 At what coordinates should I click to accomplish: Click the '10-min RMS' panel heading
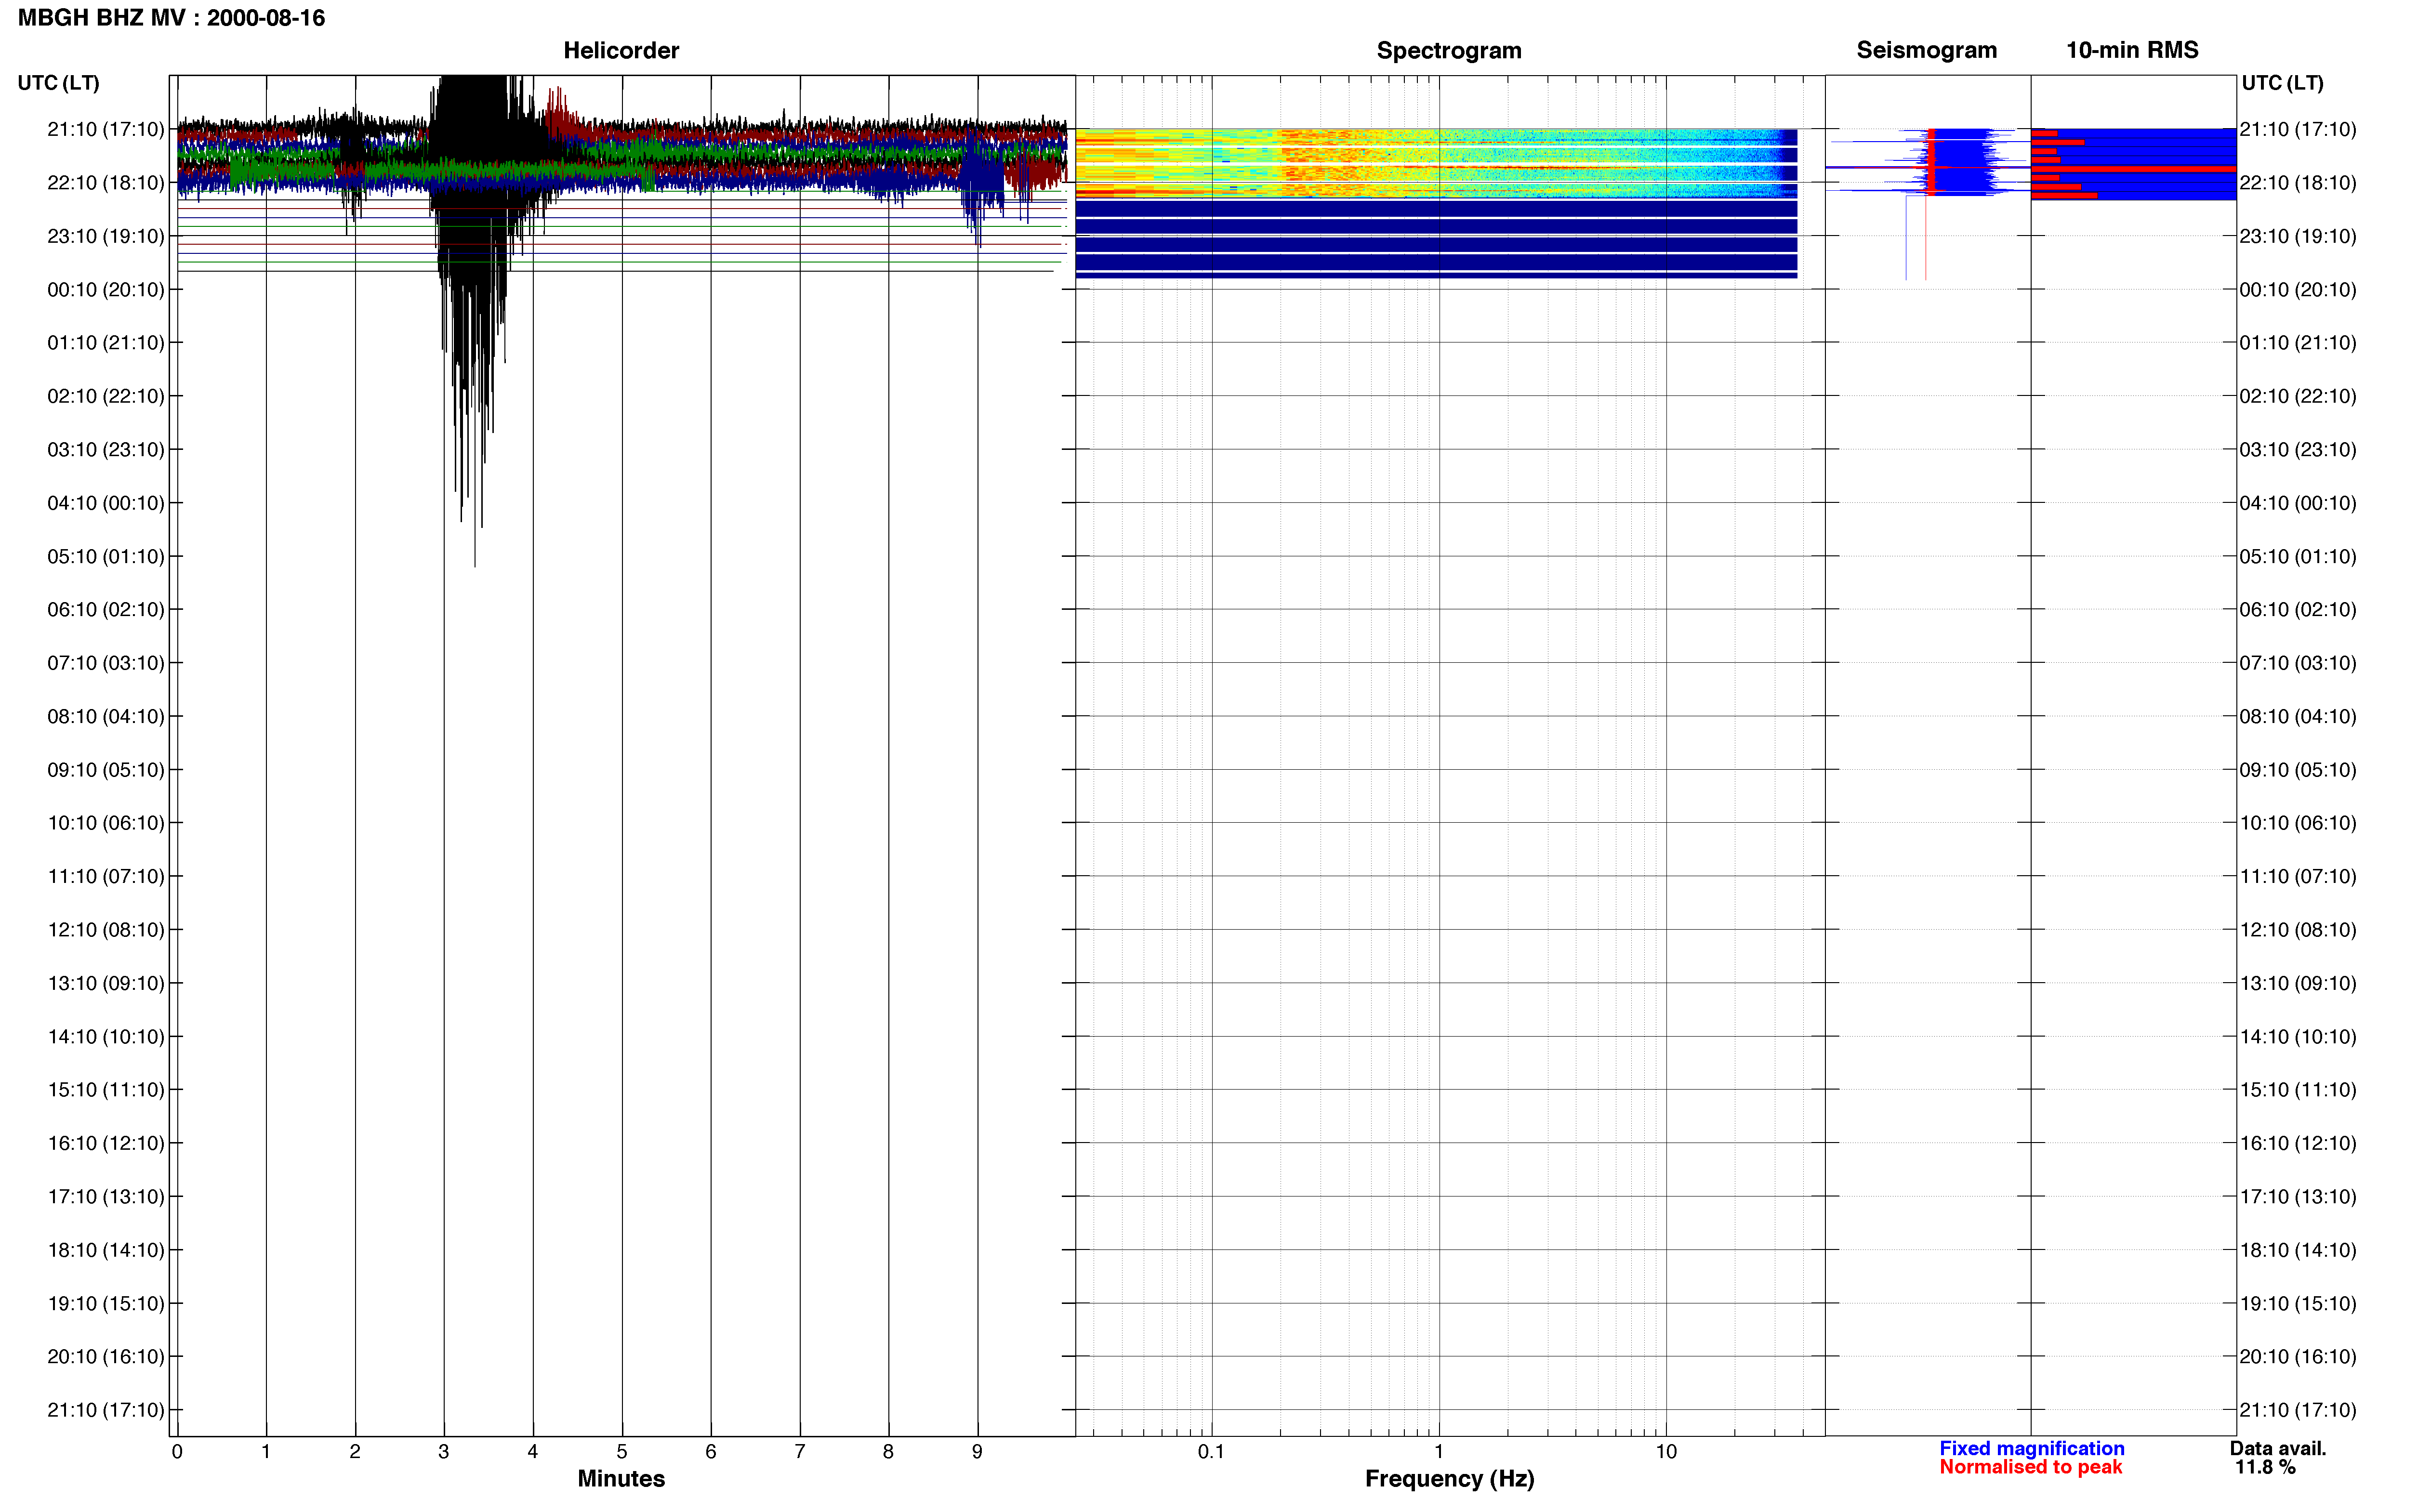2132,50
